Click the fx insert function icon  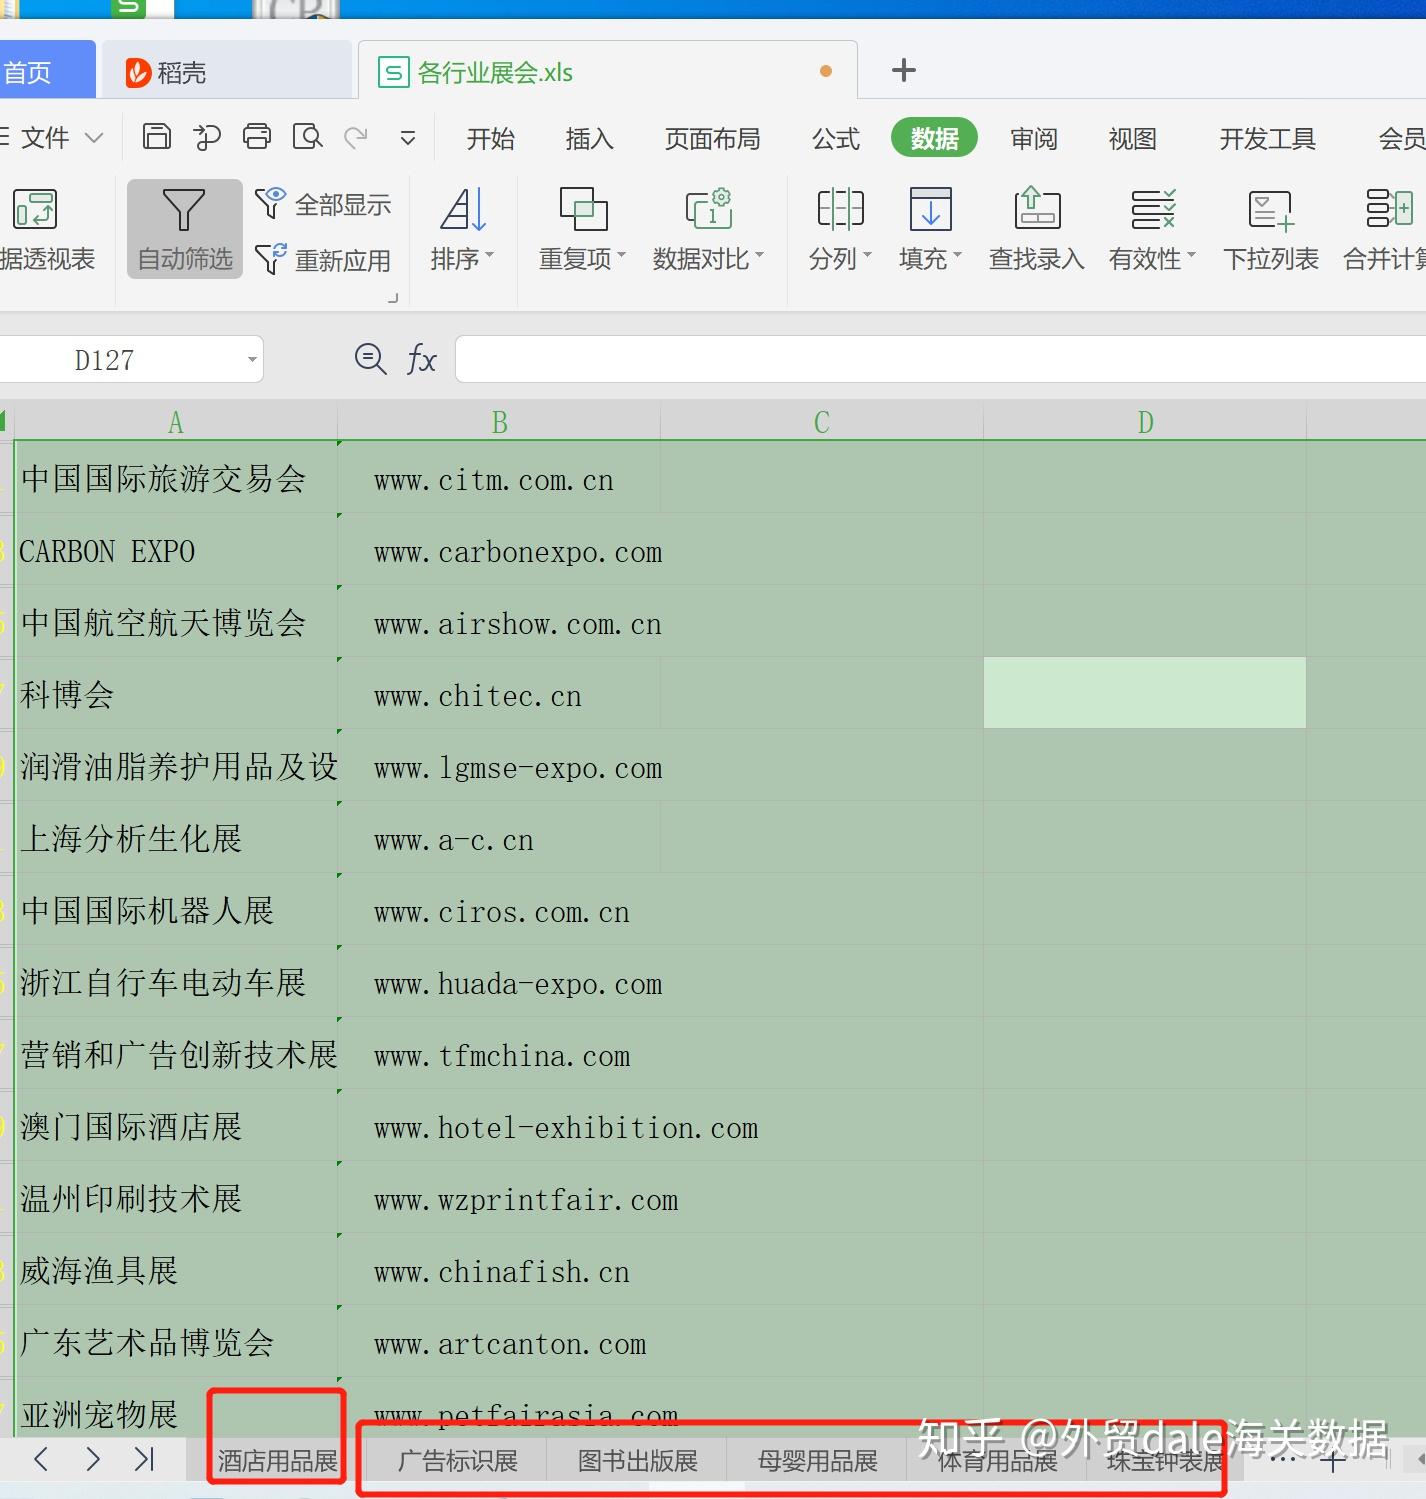pos(422,359)
